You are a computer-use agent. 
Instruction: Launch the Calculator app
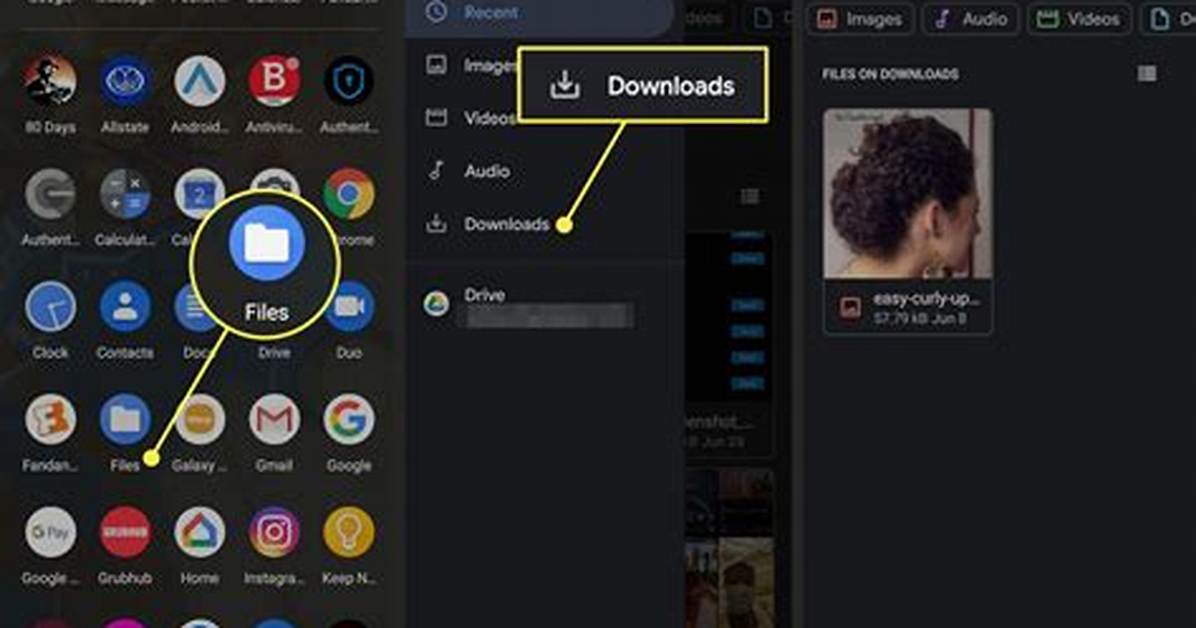pyautogui.click(x=124, y=194)
